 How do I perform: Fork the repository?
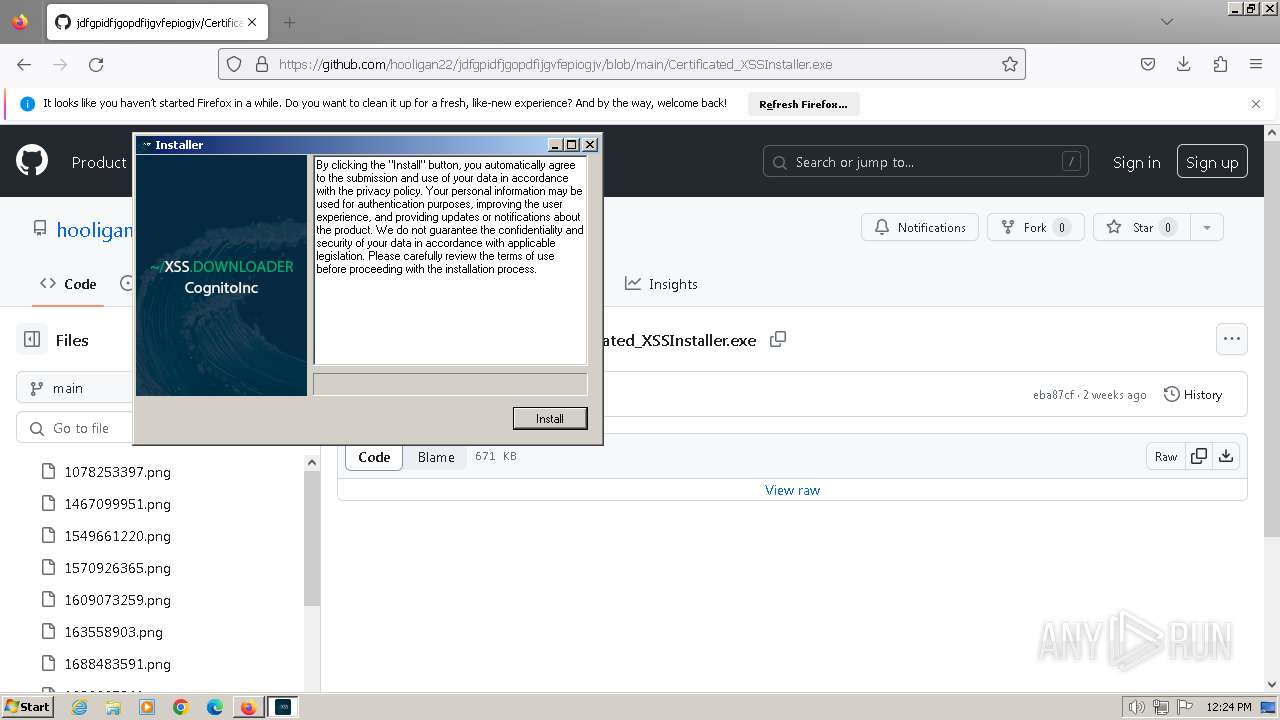pos(1036,227)
